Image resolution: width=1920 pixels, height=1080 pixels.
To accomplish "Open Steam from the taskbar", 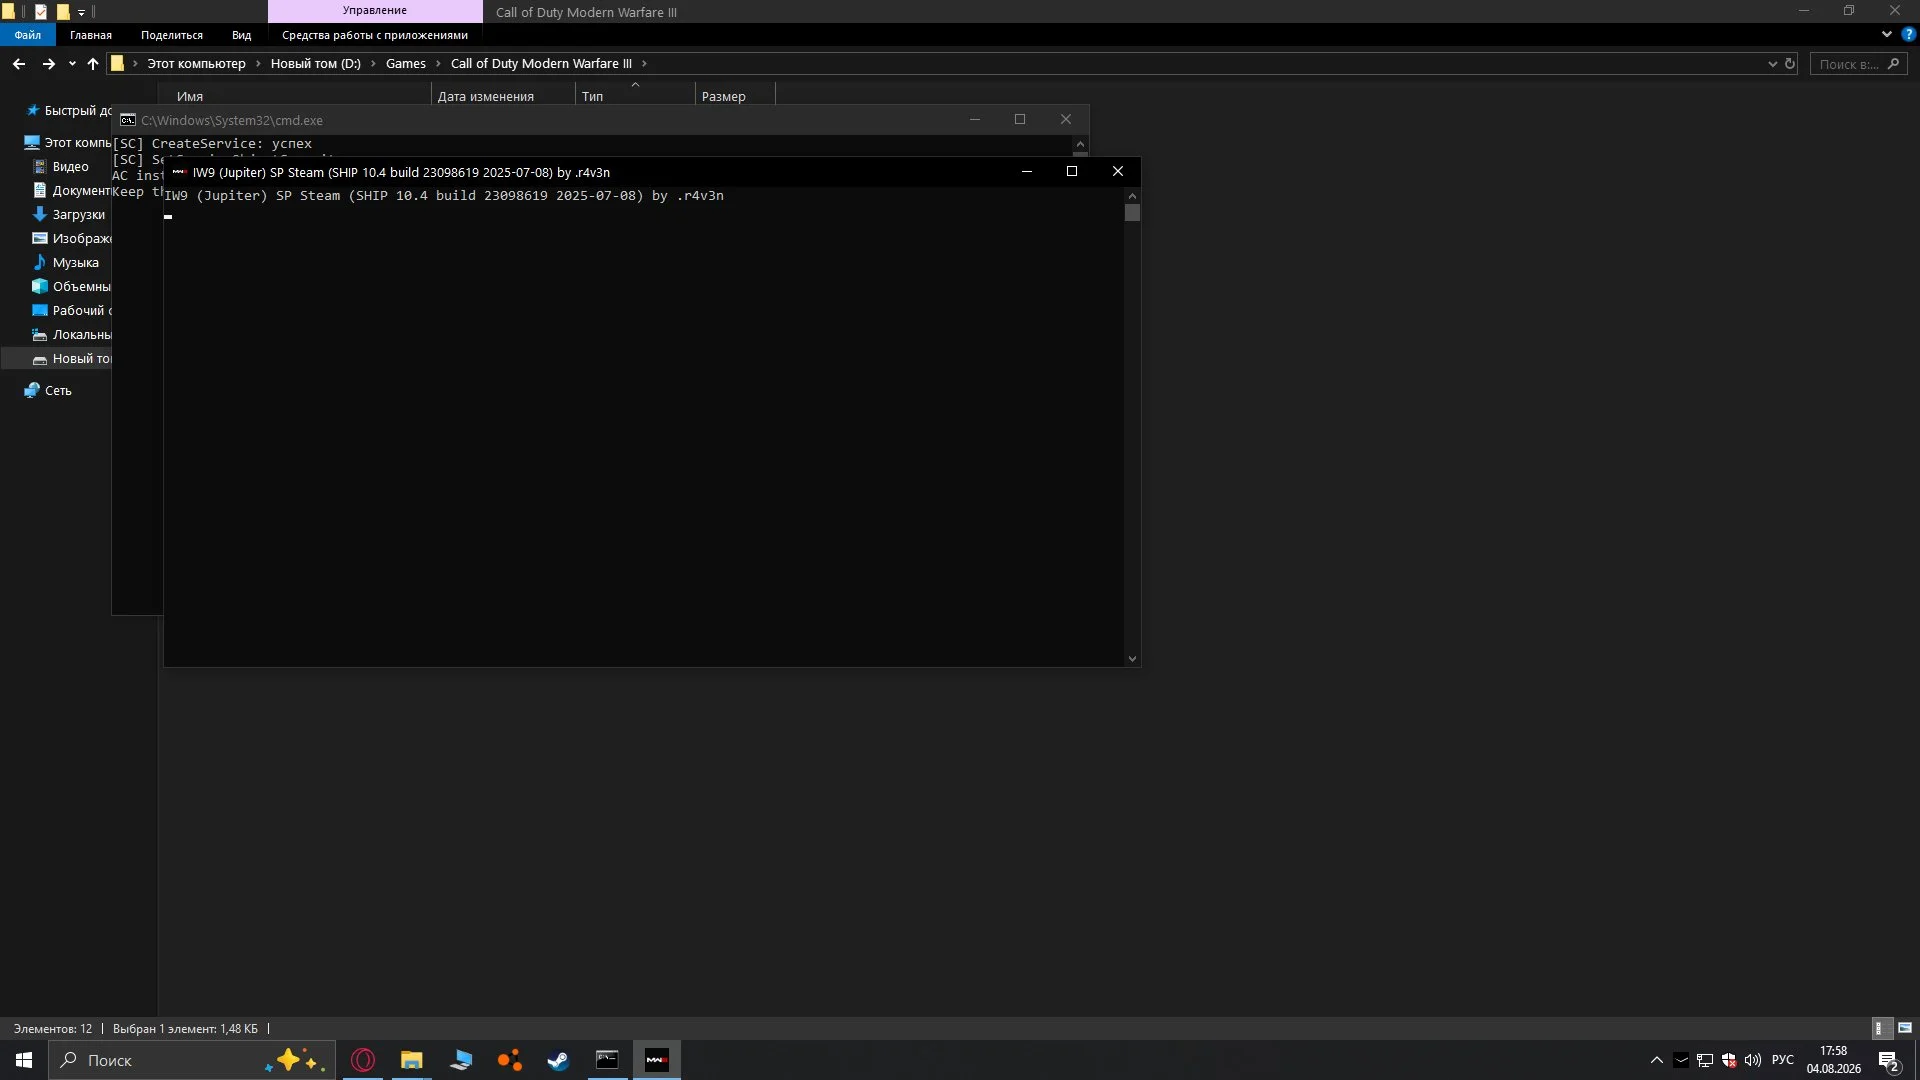I will click(558, 1060).
